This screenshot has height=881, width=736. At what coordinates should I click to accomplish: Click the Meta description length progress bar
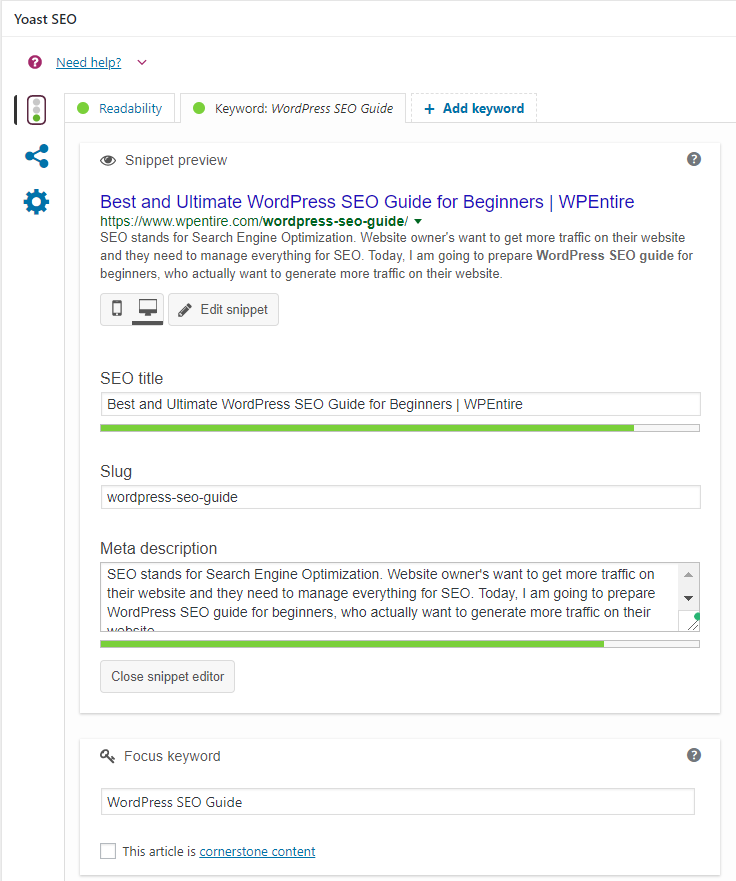point(400,644)
